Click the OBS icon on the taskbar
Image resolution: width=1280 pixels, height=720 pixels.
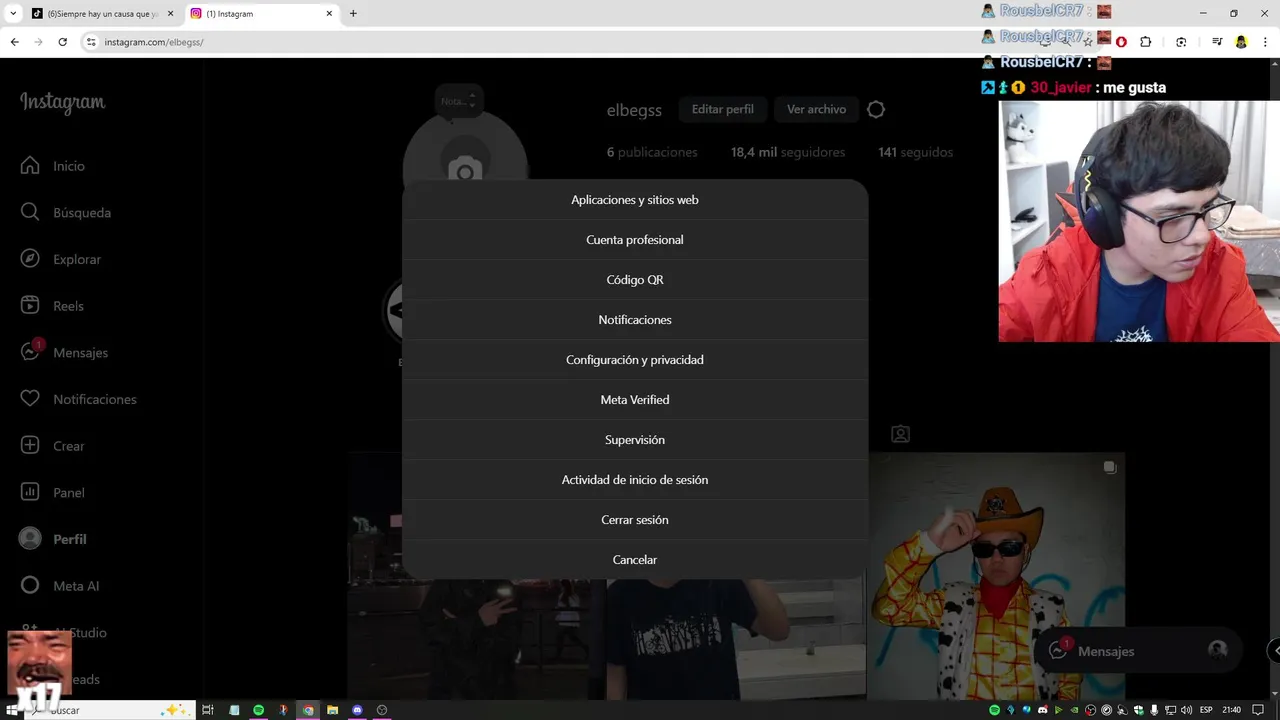pyautogui.click(x=382, y=710)
